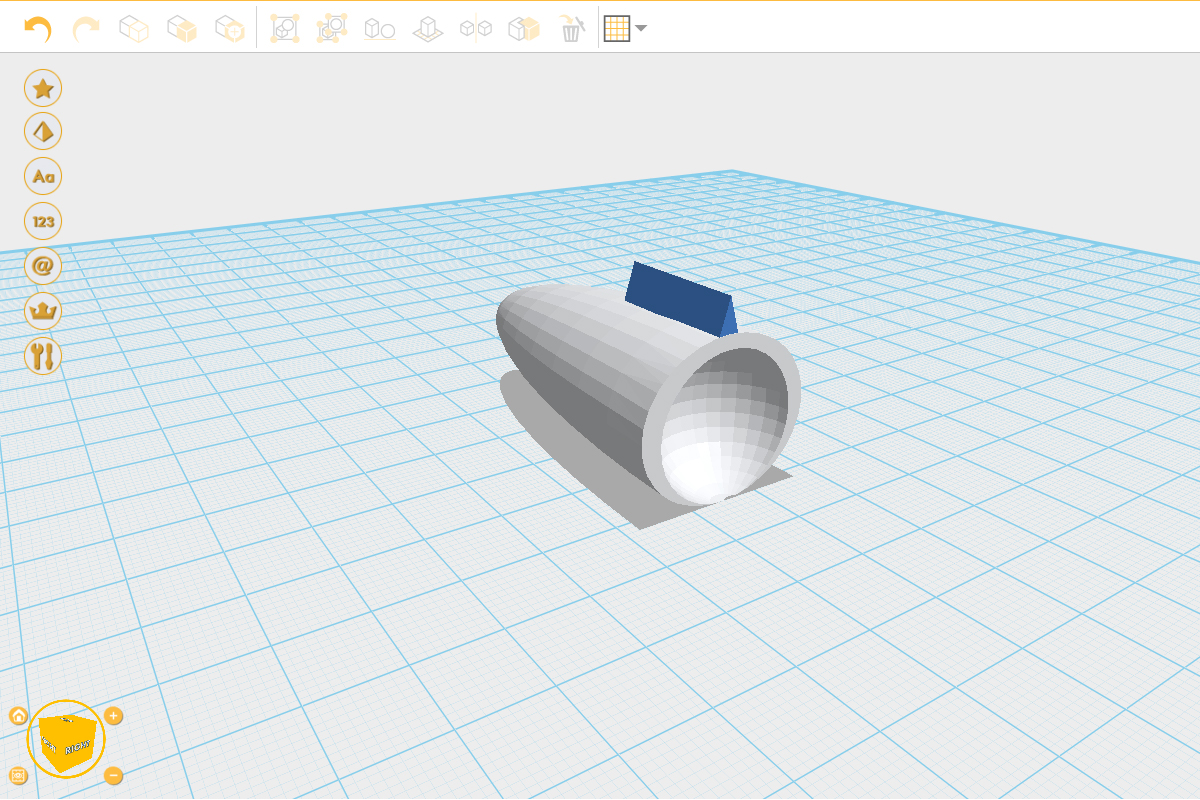
Task: Open the crown premium shapes panel
Action: (43, 311)
